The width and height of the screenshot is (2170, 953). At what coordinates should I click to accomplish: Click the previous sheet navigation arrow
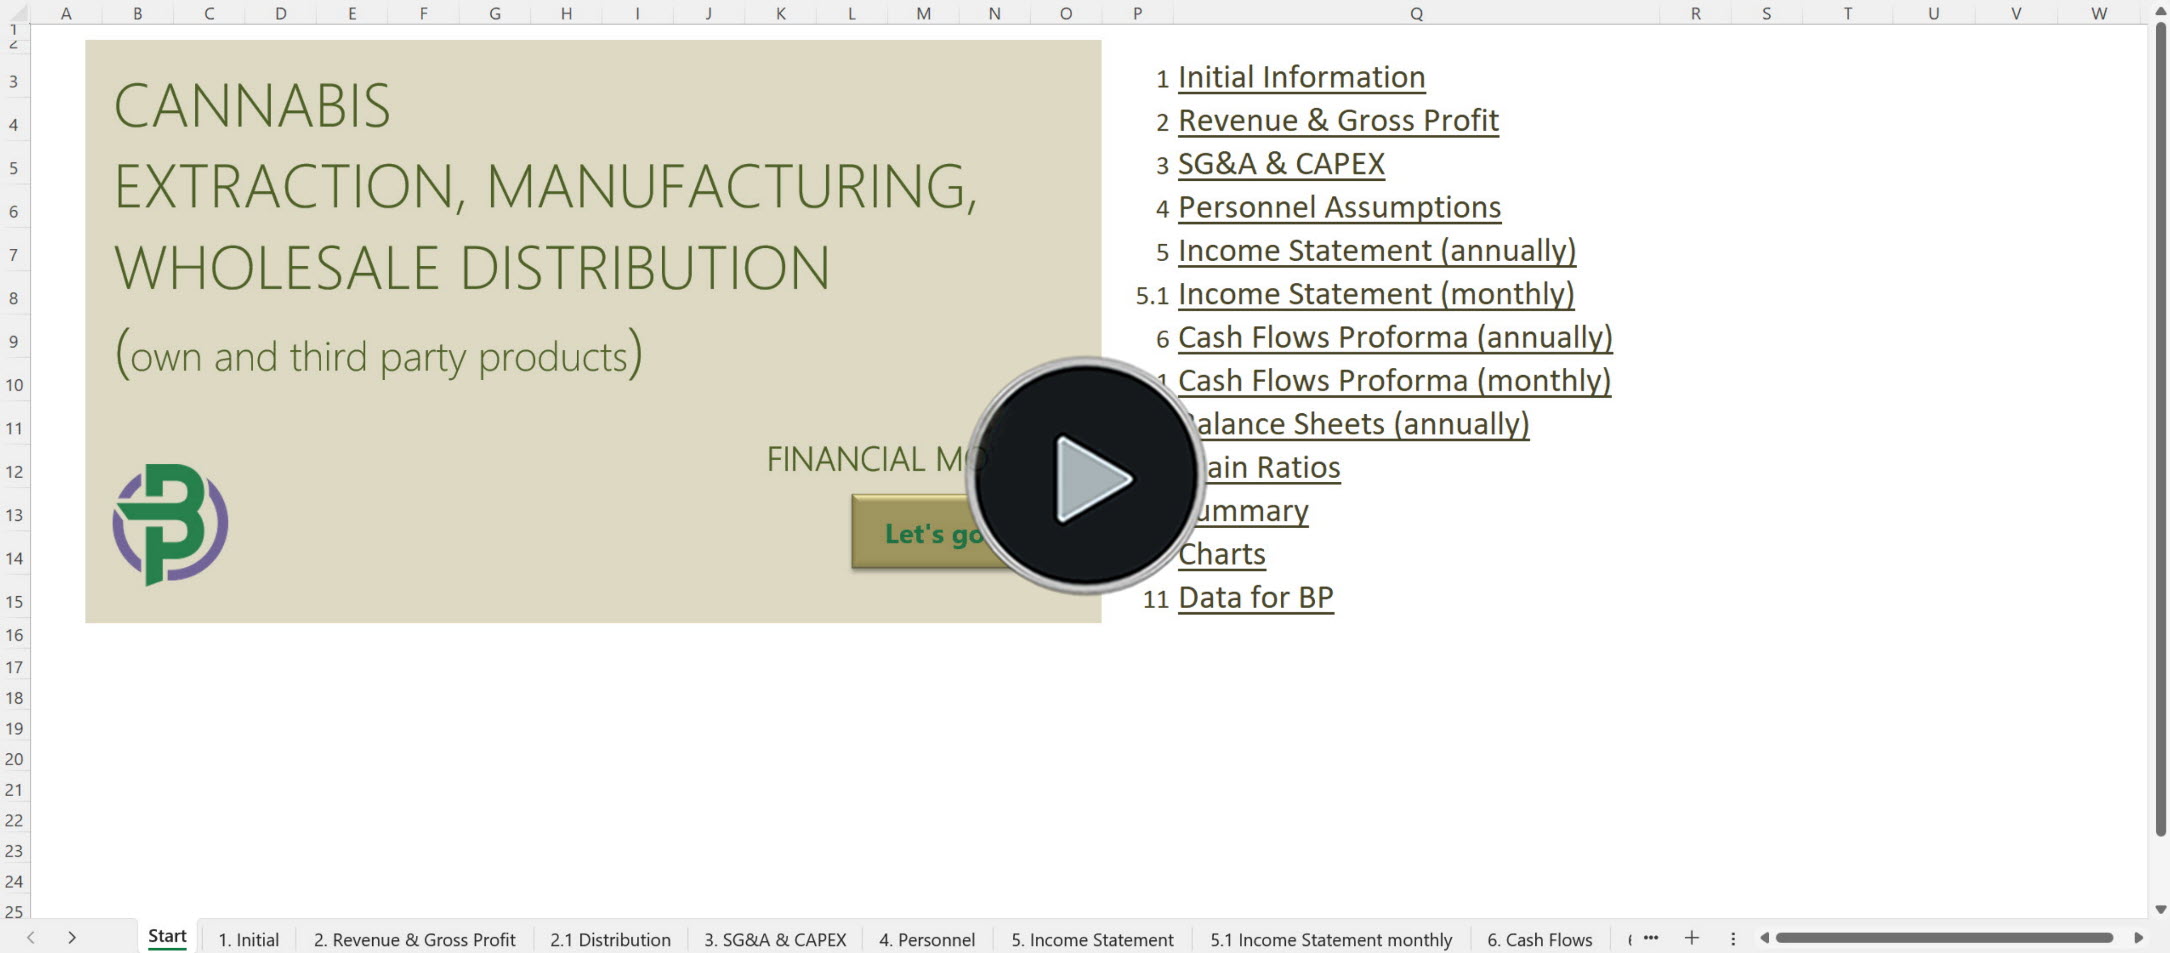[x=30, y=938]
